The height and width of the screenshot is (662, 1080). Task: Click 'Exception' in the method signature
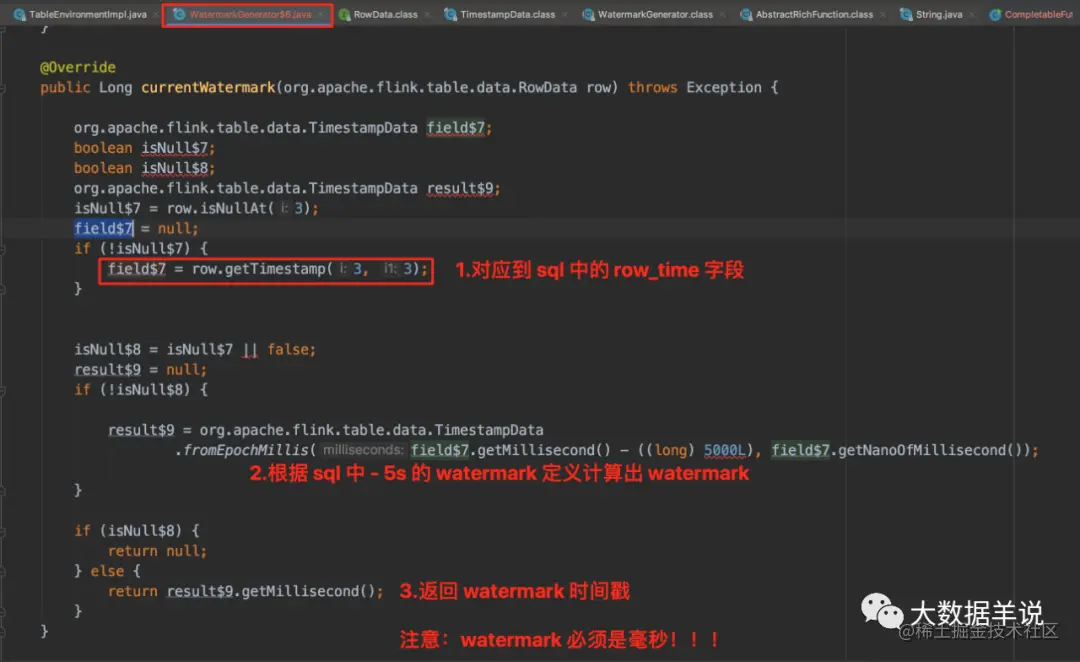(x=724, y=87)
